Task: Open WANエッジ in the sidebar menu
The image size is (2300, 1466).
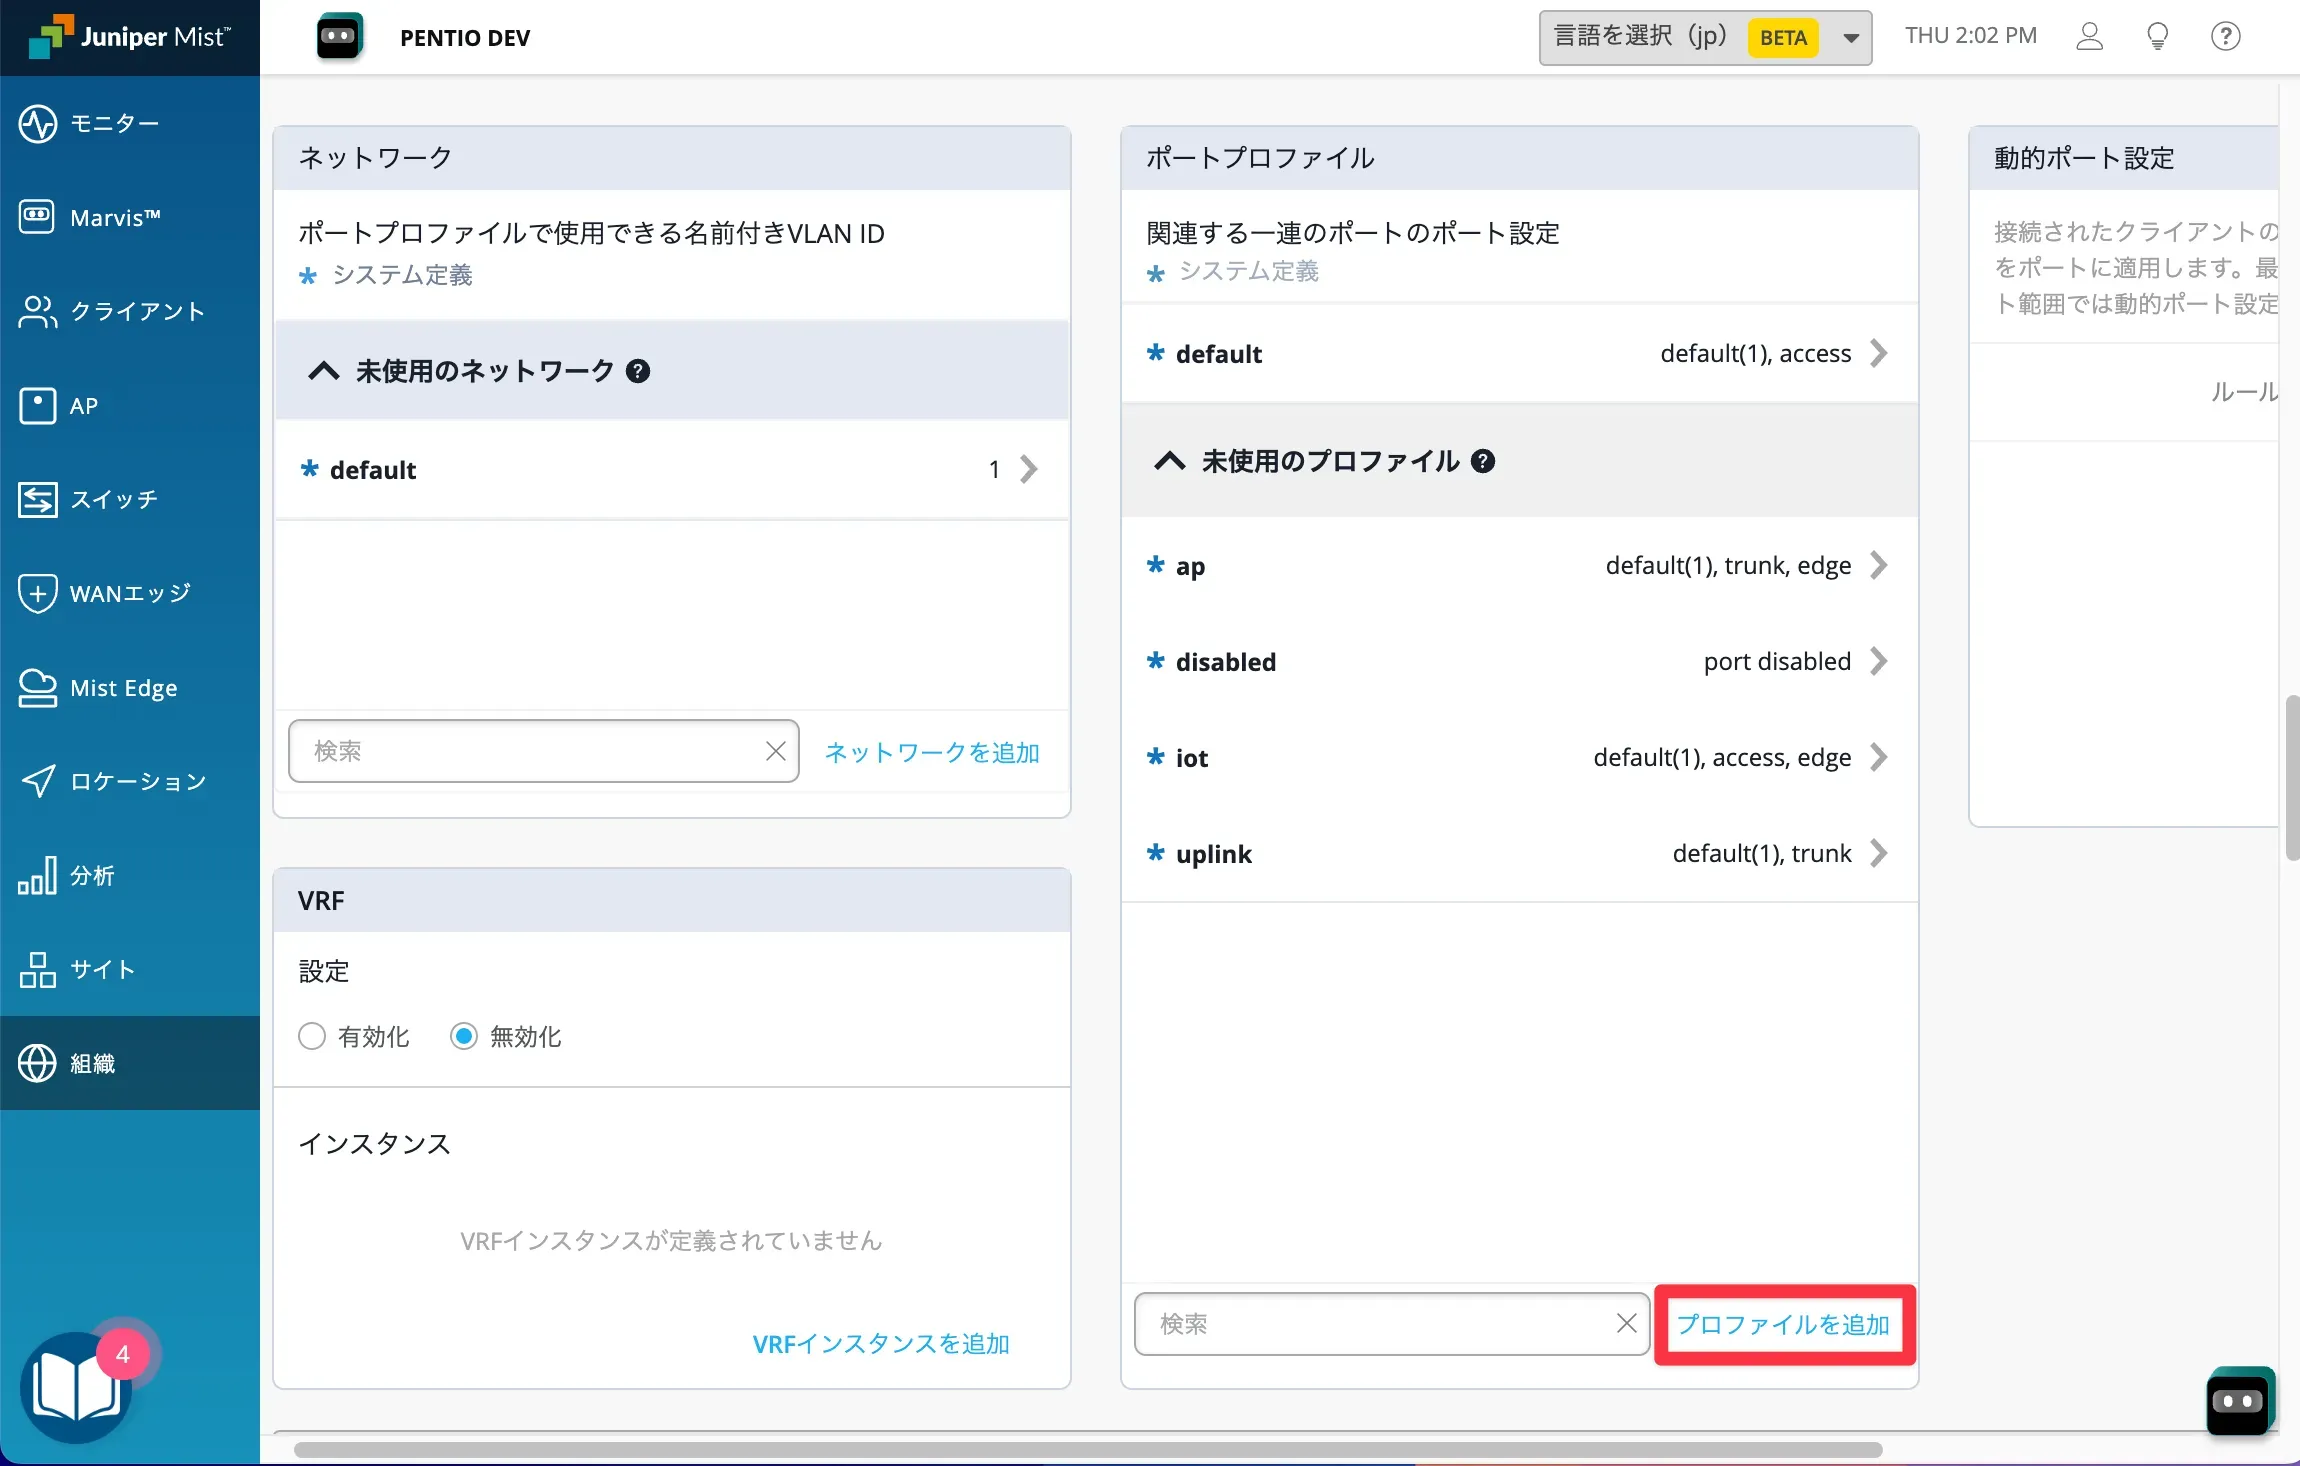Action: (129, 593)
